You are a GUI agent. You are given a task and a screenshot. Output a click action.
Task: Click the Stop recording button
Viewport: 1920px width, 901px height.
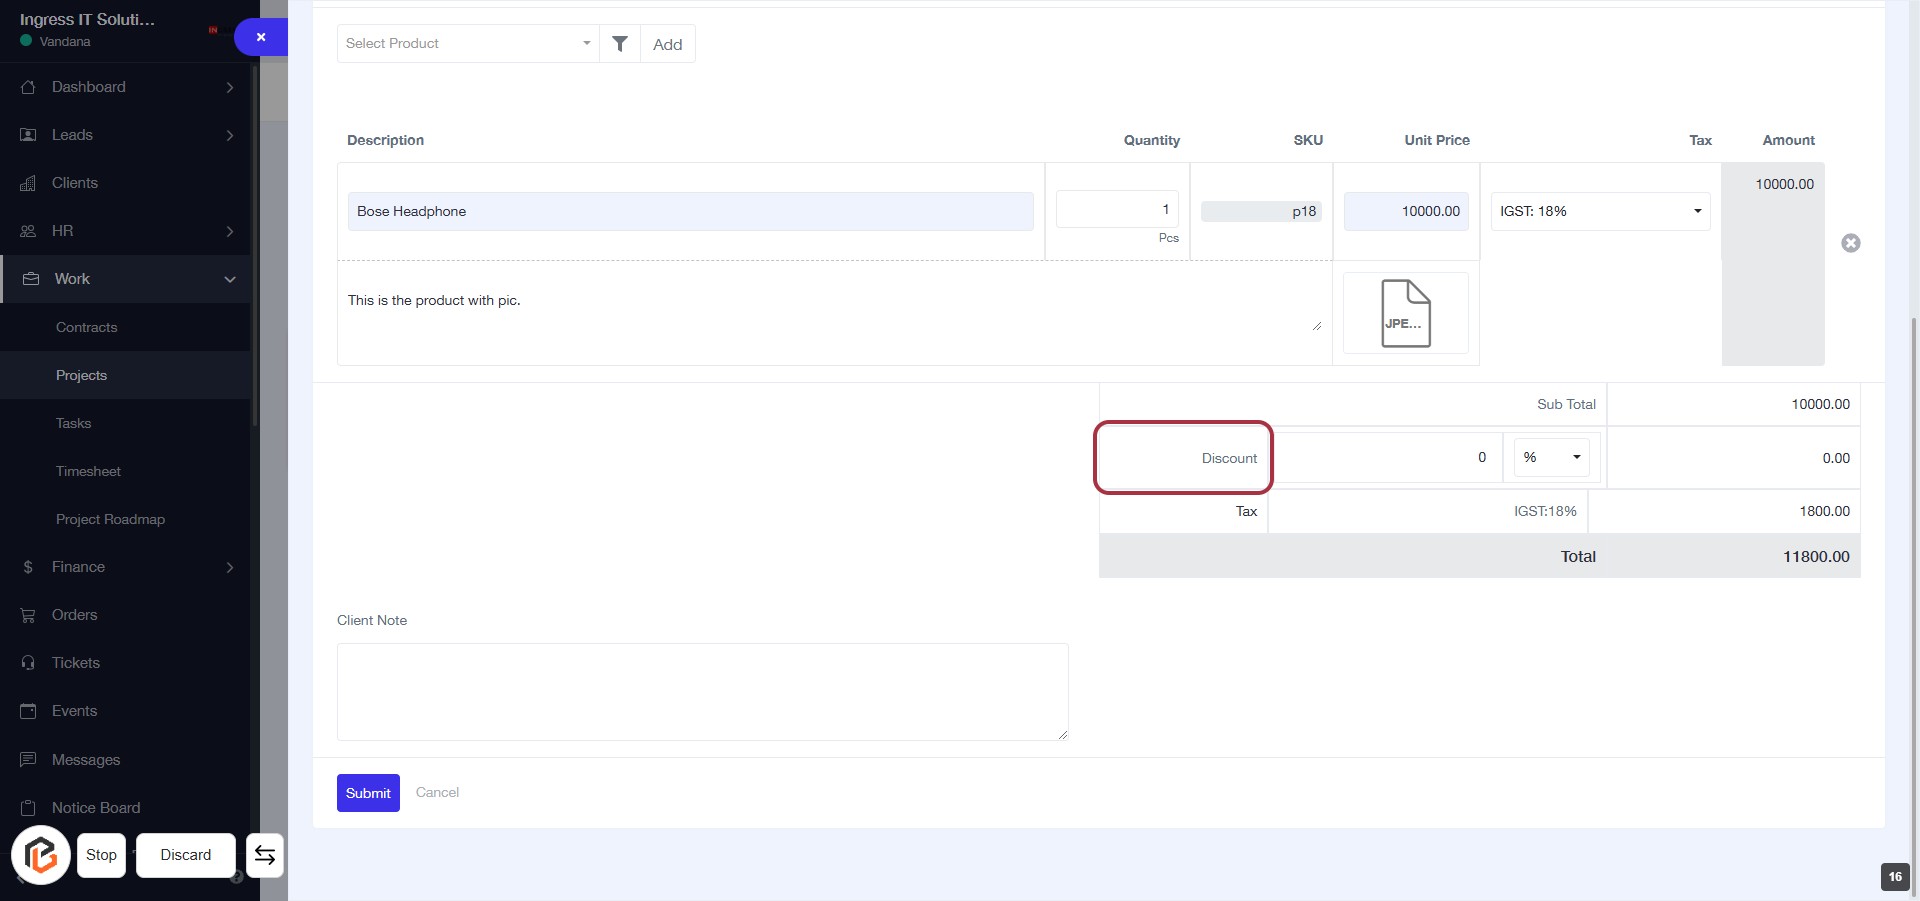coord(101,855)
